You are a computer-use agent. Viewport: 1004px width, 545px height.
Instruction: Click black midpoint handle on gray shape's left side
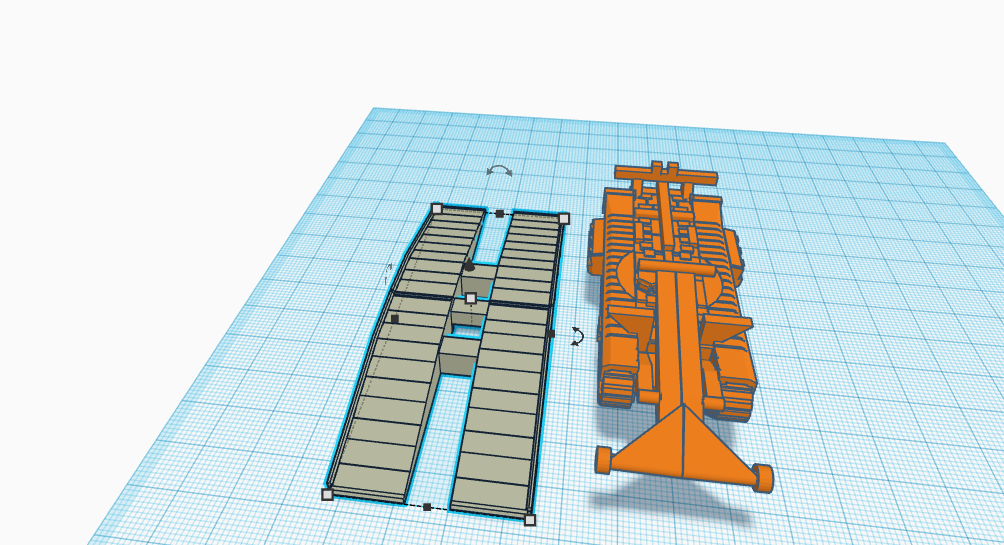coord(394,319)
